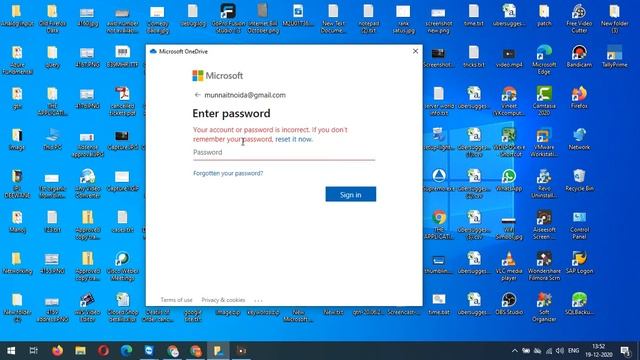Select the Firefox shortcut on the desktop
The width and height of the screenshot is (640, 360).
pos(579,98)
